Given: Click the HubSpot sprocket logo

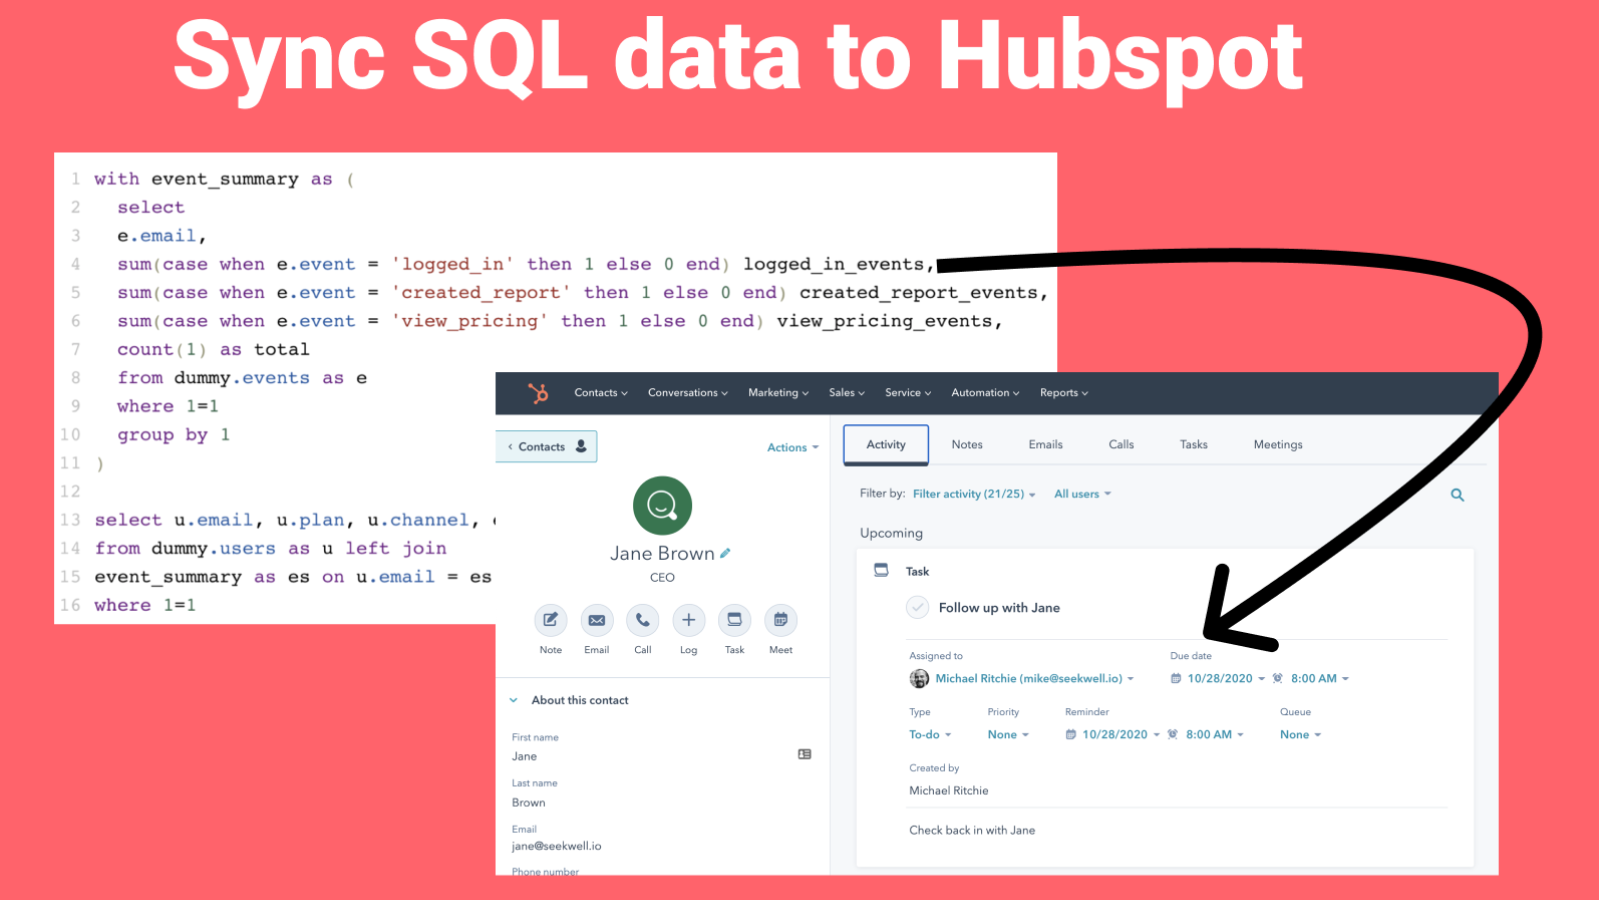Looking at the screenshot, I should [x=539, y=393].
